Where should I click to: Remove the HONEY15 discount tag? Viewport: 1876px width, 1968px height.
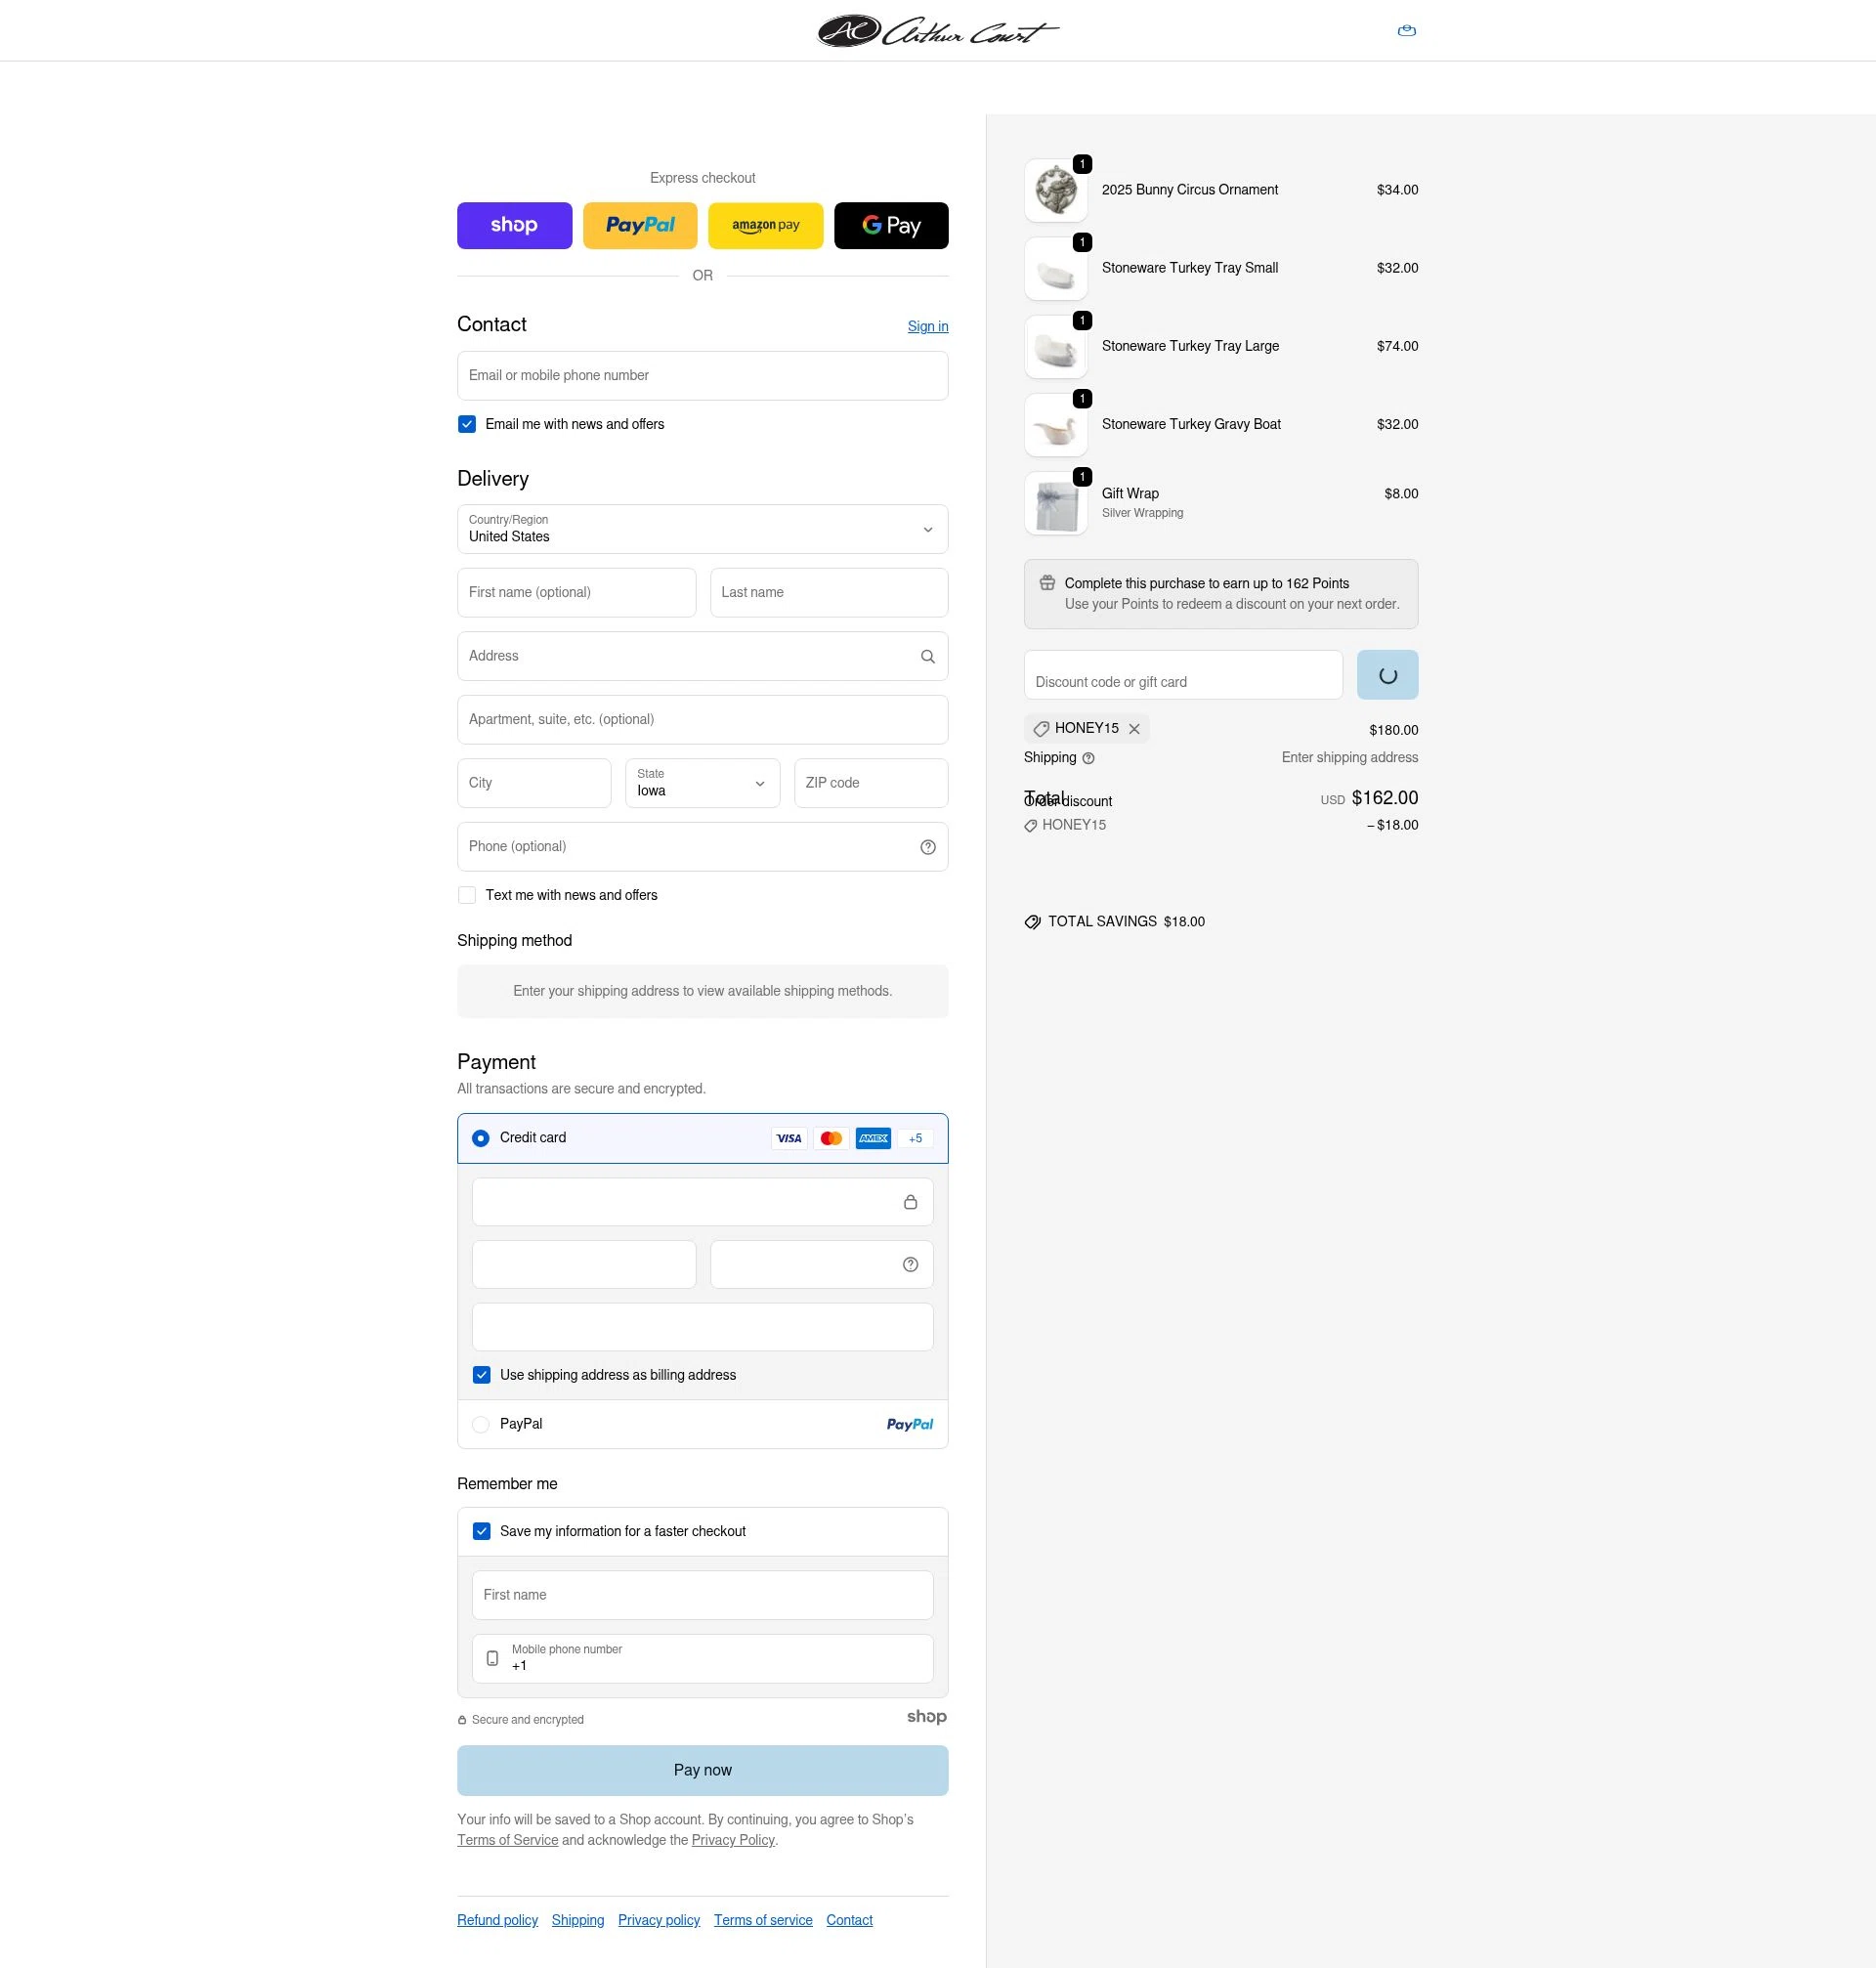[1135, 729]
